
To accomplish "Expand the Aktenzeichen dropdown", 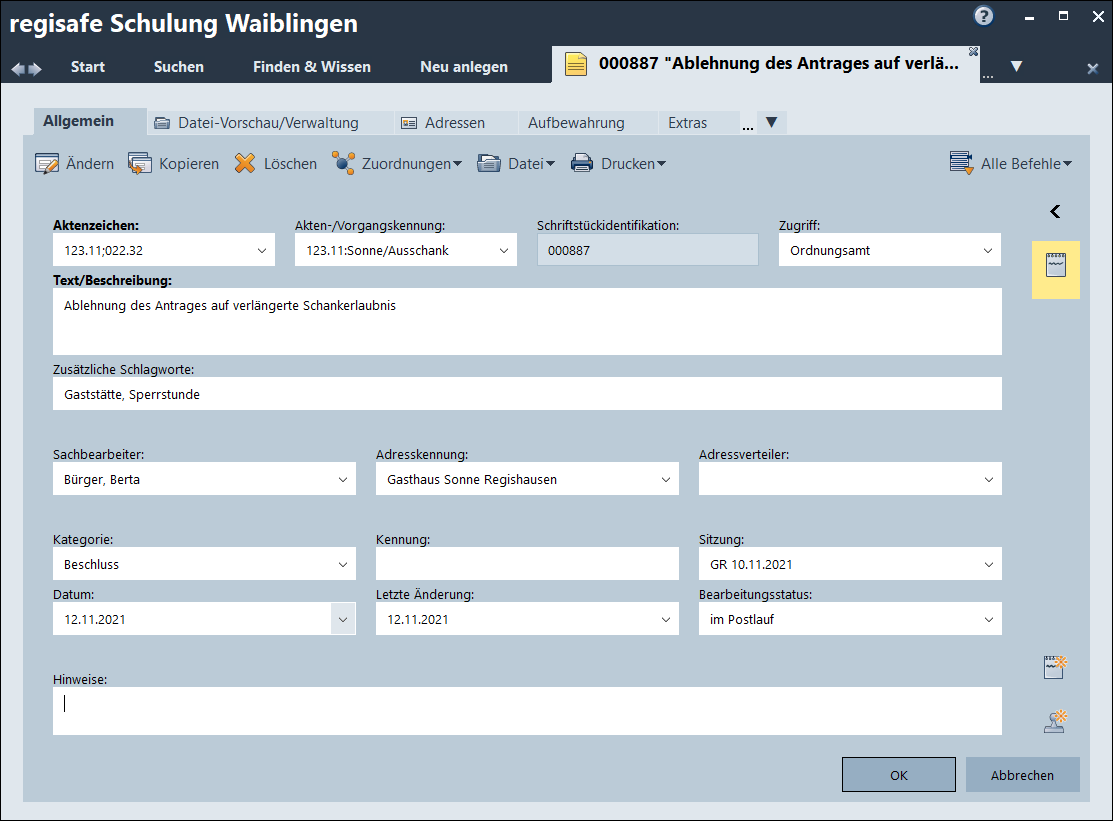I will coord(262,251).
